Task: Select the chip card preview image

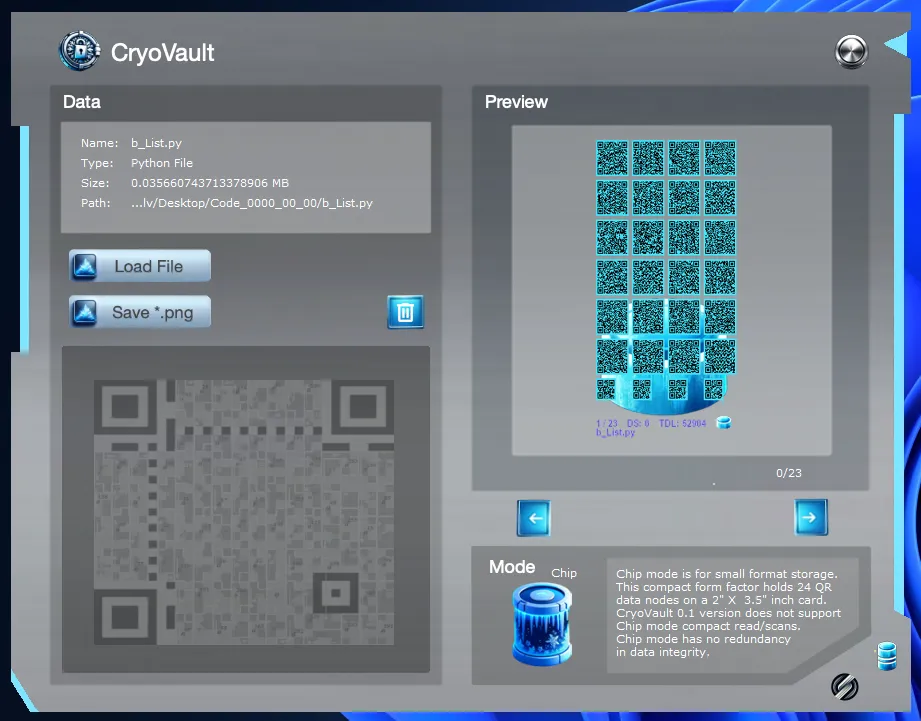Action: tap(666, 285)
